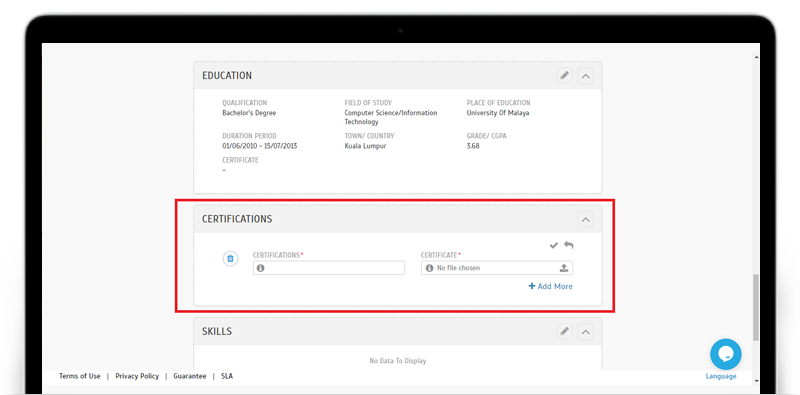Confirm certification entry with checkmark icon

[554, 245]
